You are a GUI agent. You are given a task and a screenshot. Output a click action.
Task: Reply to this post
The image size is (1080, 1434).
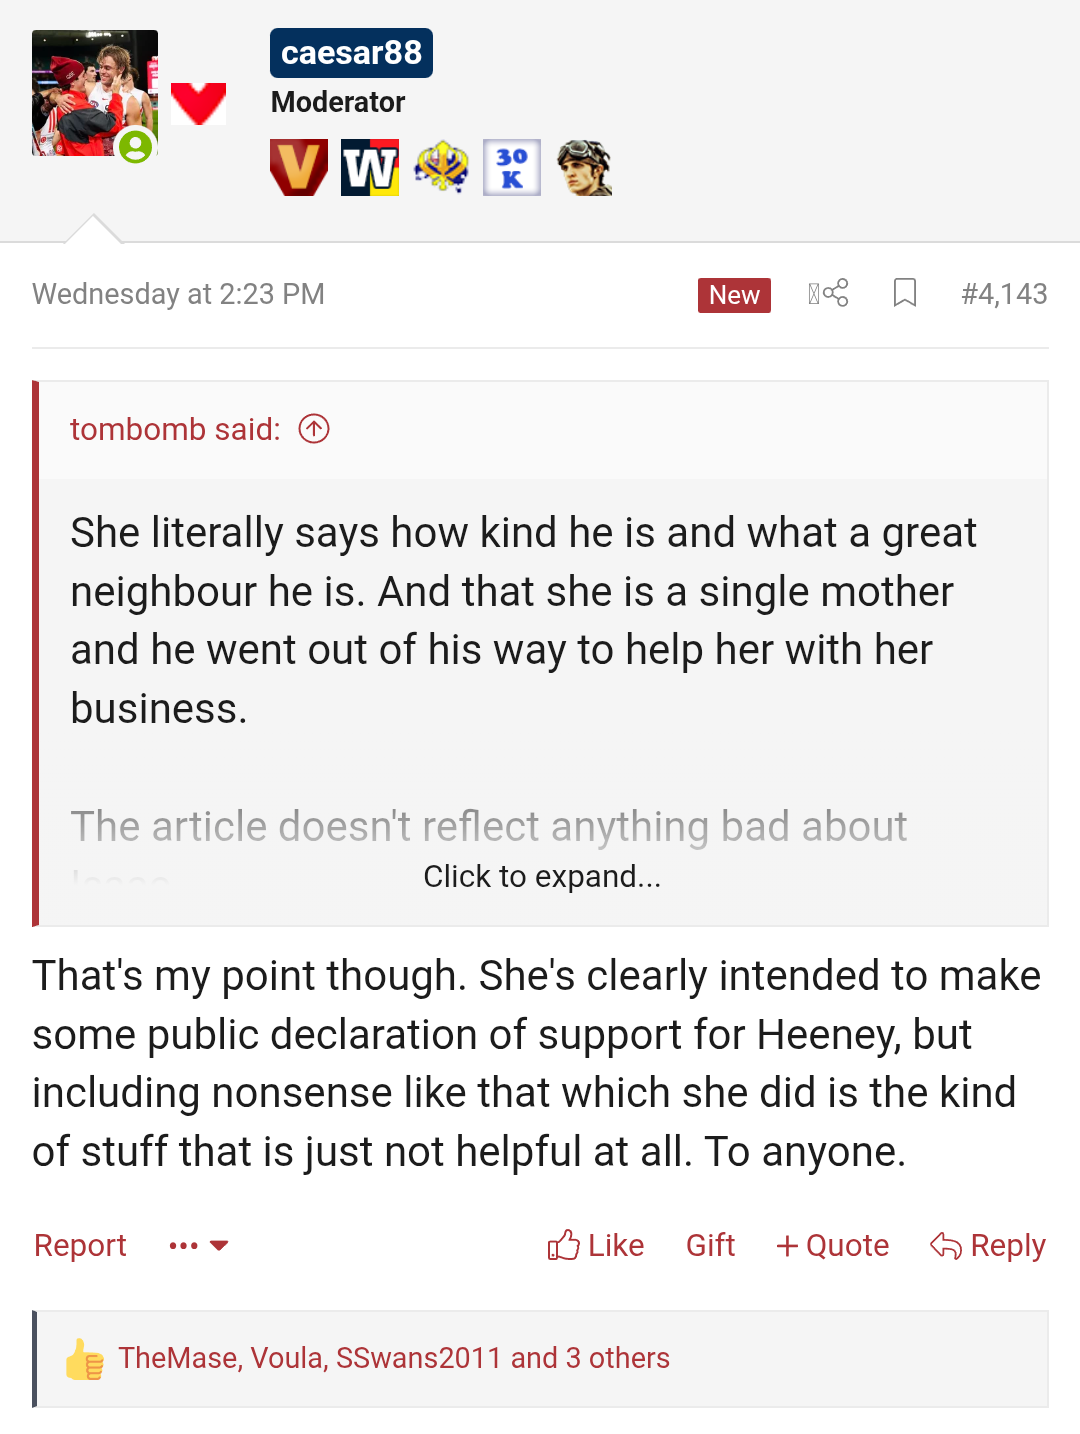[988, 1245]
